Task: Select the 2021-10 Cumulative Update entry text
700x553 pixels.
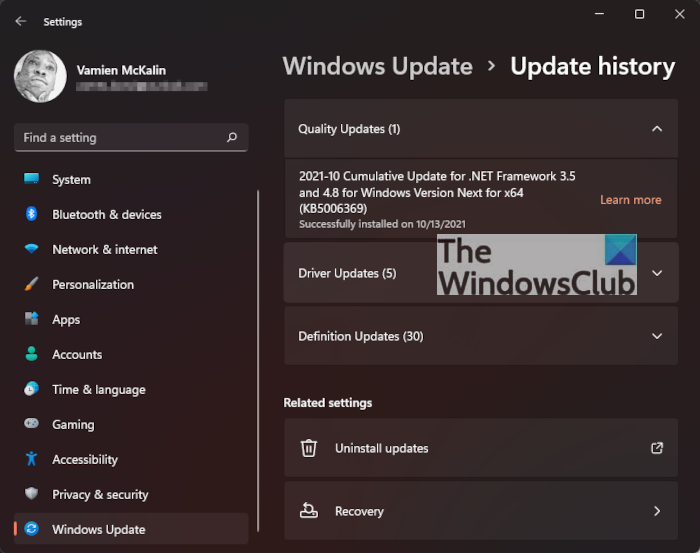Action: tap(437, 192)
